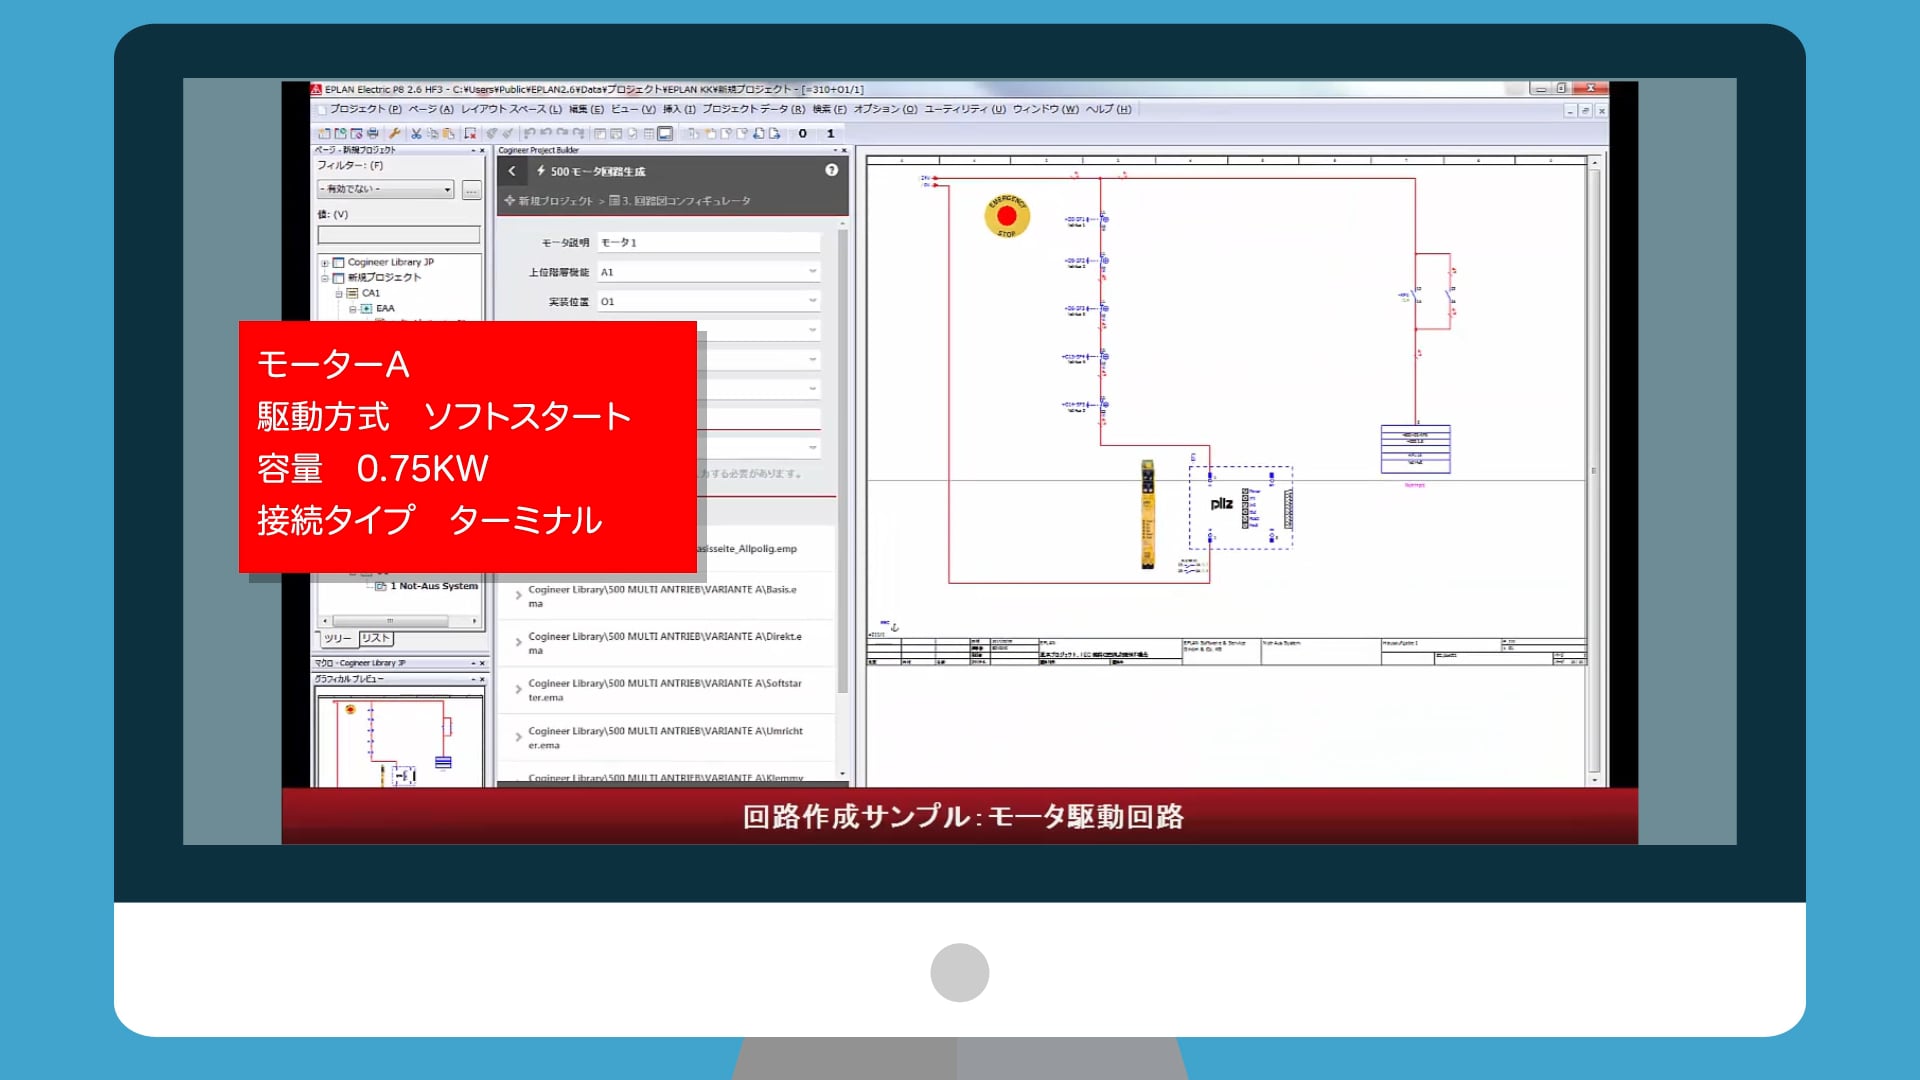
Task: Click the help question mark in Project Builder
Action: tap(831, 170)
